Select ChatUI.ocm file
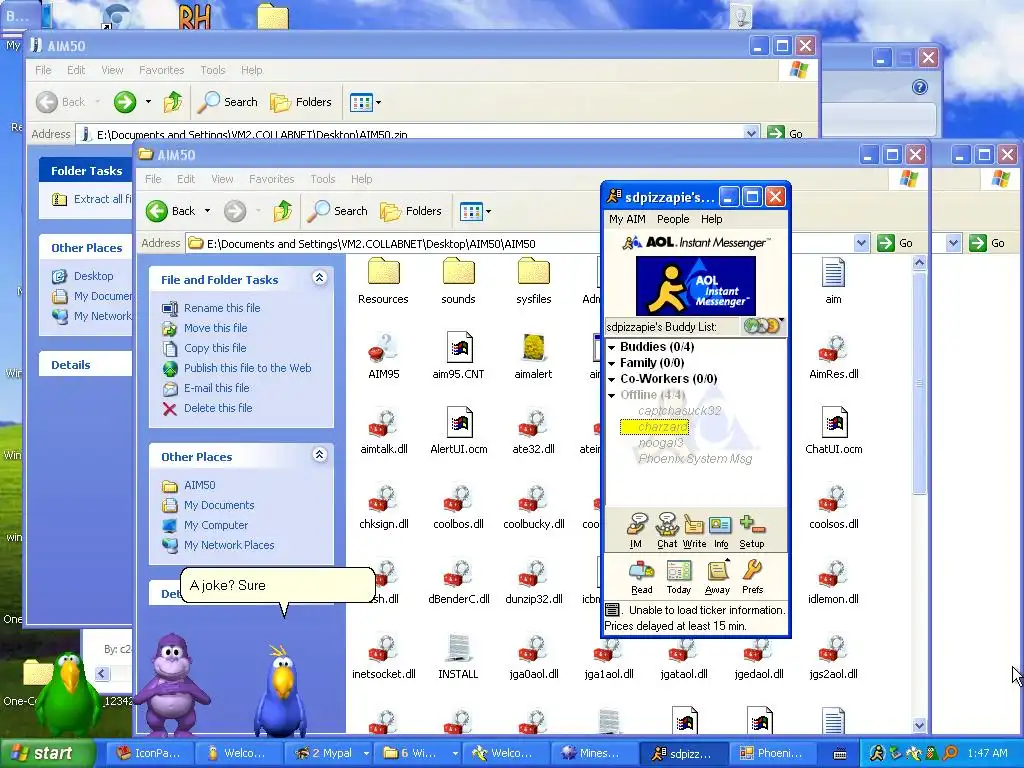The image size is (1024, 768). (833, 432)
